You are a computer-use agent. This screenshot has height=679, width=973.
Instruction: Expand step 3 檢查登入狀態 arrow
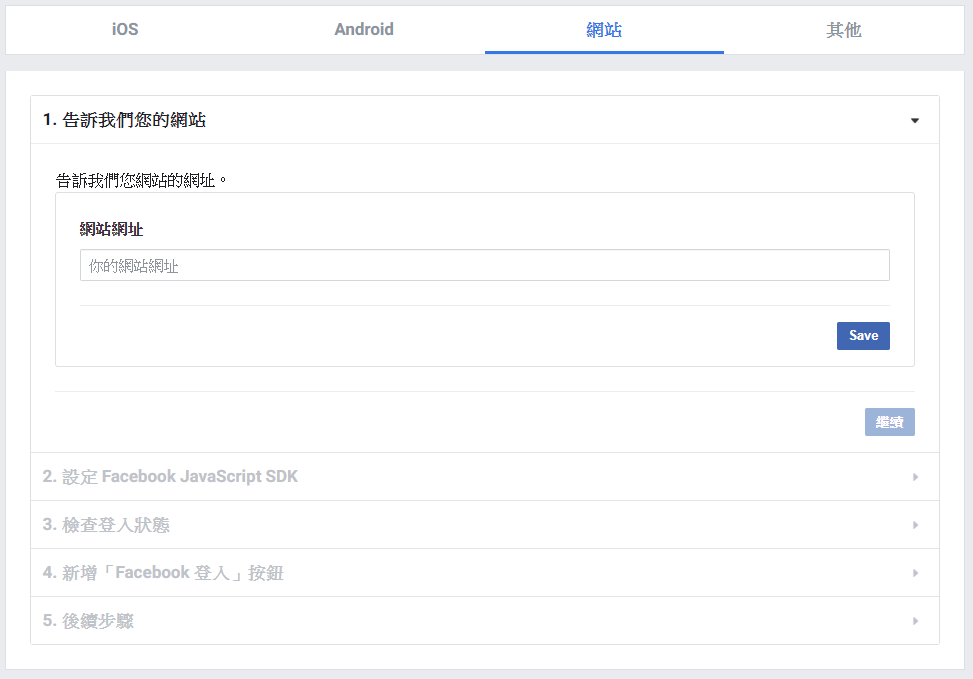[915, 525]
